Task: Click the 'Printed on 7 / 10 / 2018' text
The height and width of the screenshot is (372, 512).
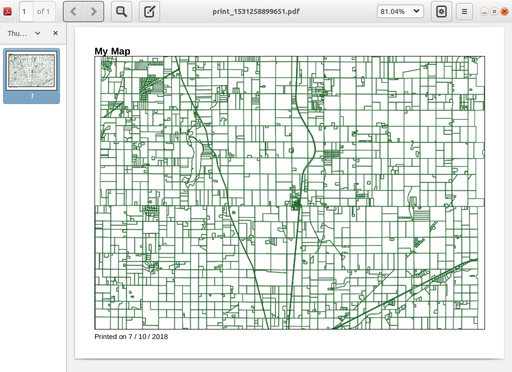Action: point(131,336)
